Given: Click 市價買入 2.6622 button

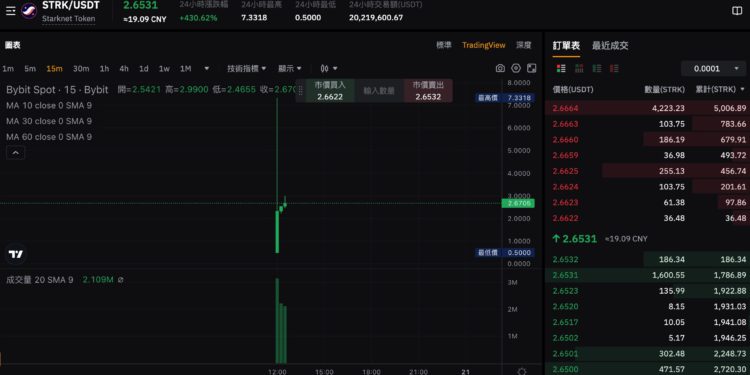Looking at the screenshot, I should click(330, 91).
